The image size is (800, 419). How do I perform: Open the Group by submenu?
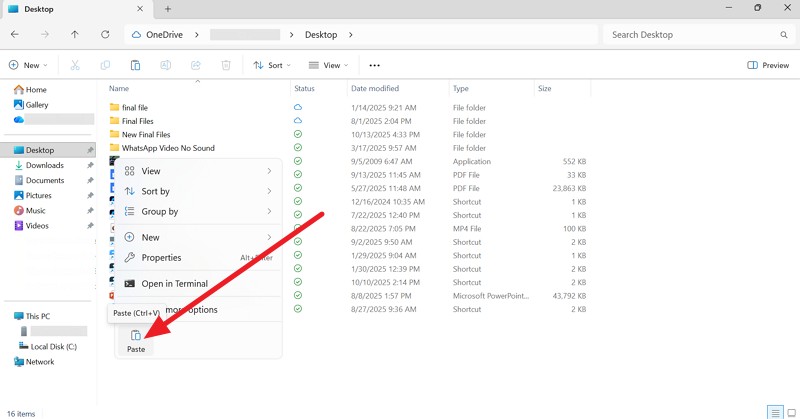(160, 211)
